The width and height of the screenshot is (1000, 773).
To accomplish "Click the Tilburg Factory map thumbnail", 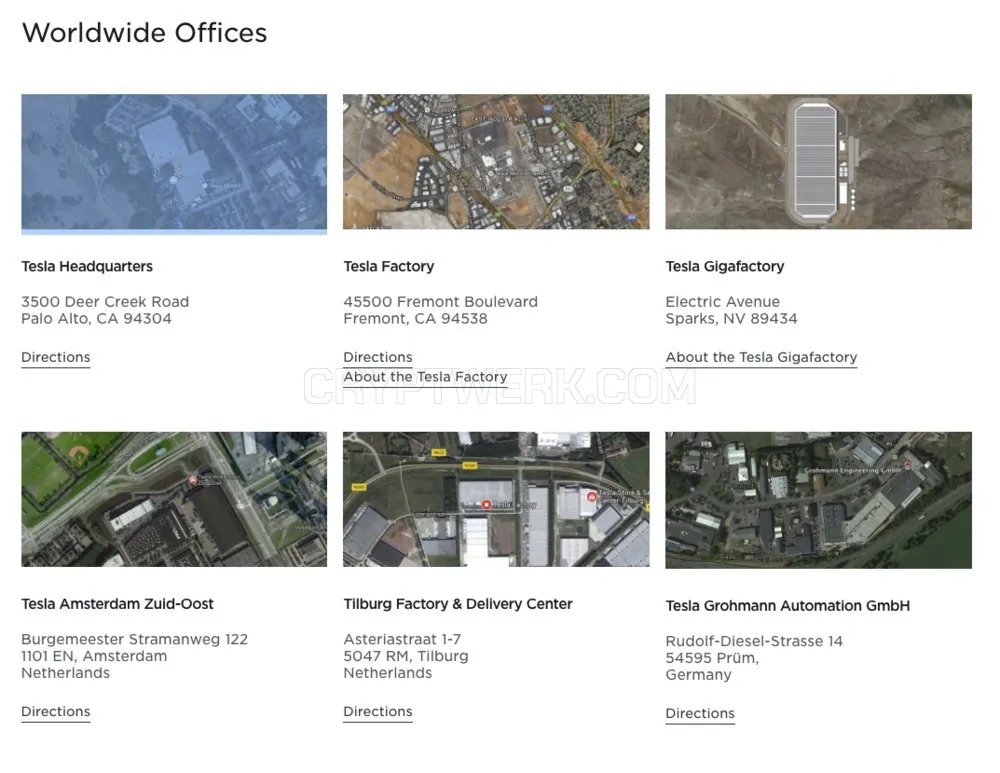I will [x=496, y=499].
